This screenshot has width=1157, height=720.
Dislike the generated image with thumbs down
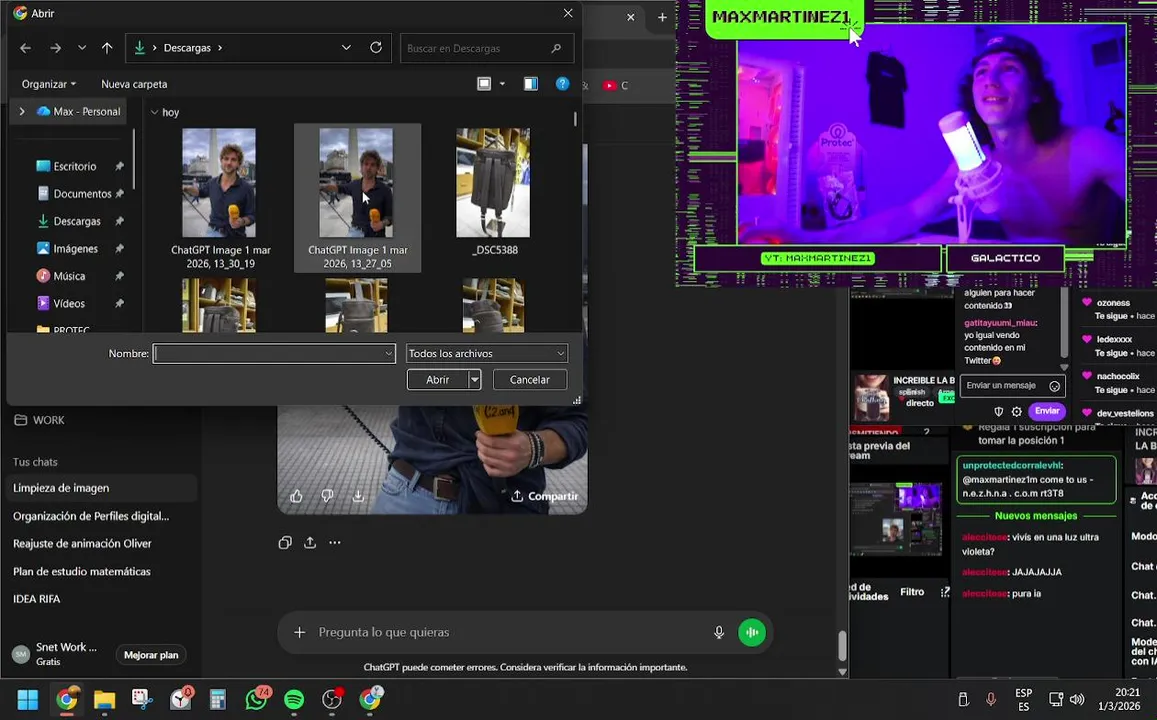327,496
